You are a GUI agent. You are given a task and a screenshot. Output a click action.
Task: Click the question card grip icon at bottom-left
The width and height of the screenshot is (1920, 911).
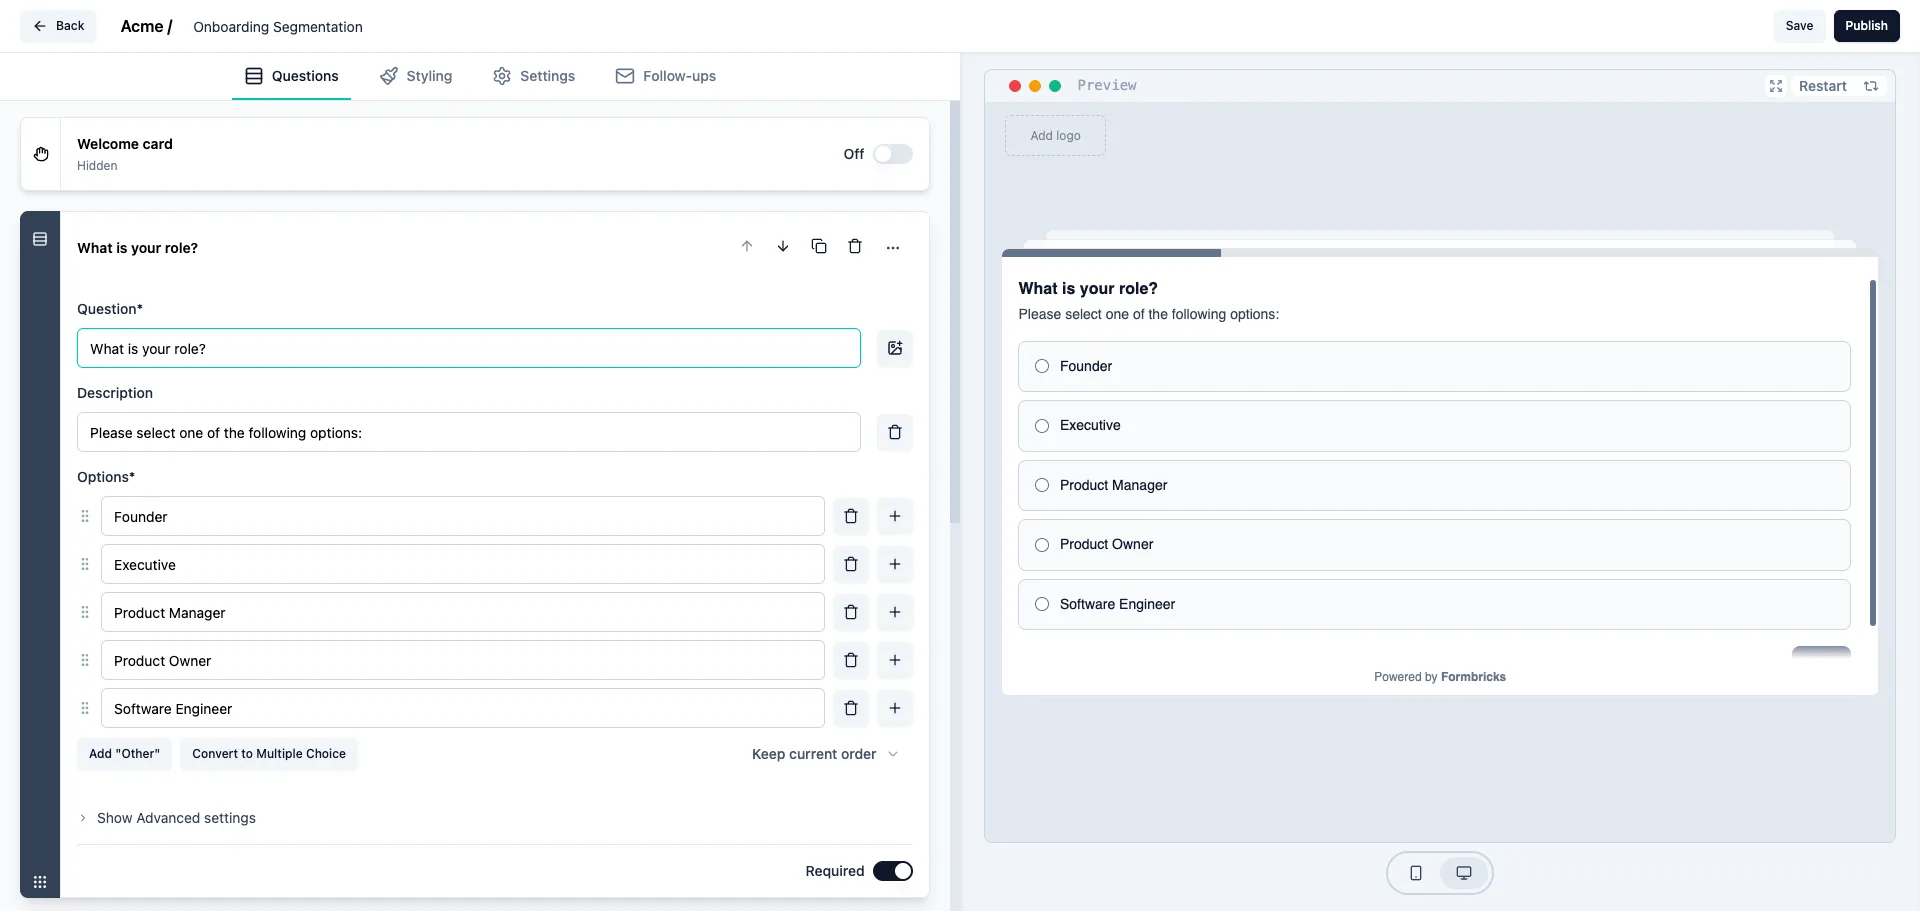(x=40, y=882)
